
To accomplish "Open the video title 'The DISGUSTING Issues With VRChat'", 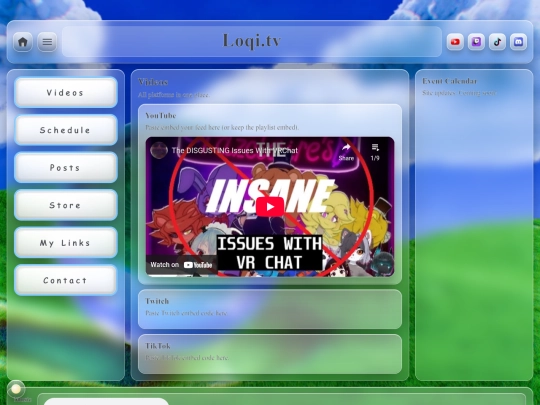I will (x=235, y=150).
